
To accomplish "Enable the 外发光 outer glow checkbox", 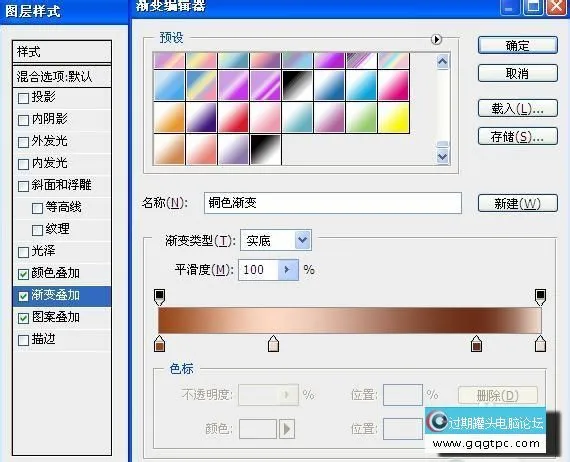I will click(x=23, y=142).
